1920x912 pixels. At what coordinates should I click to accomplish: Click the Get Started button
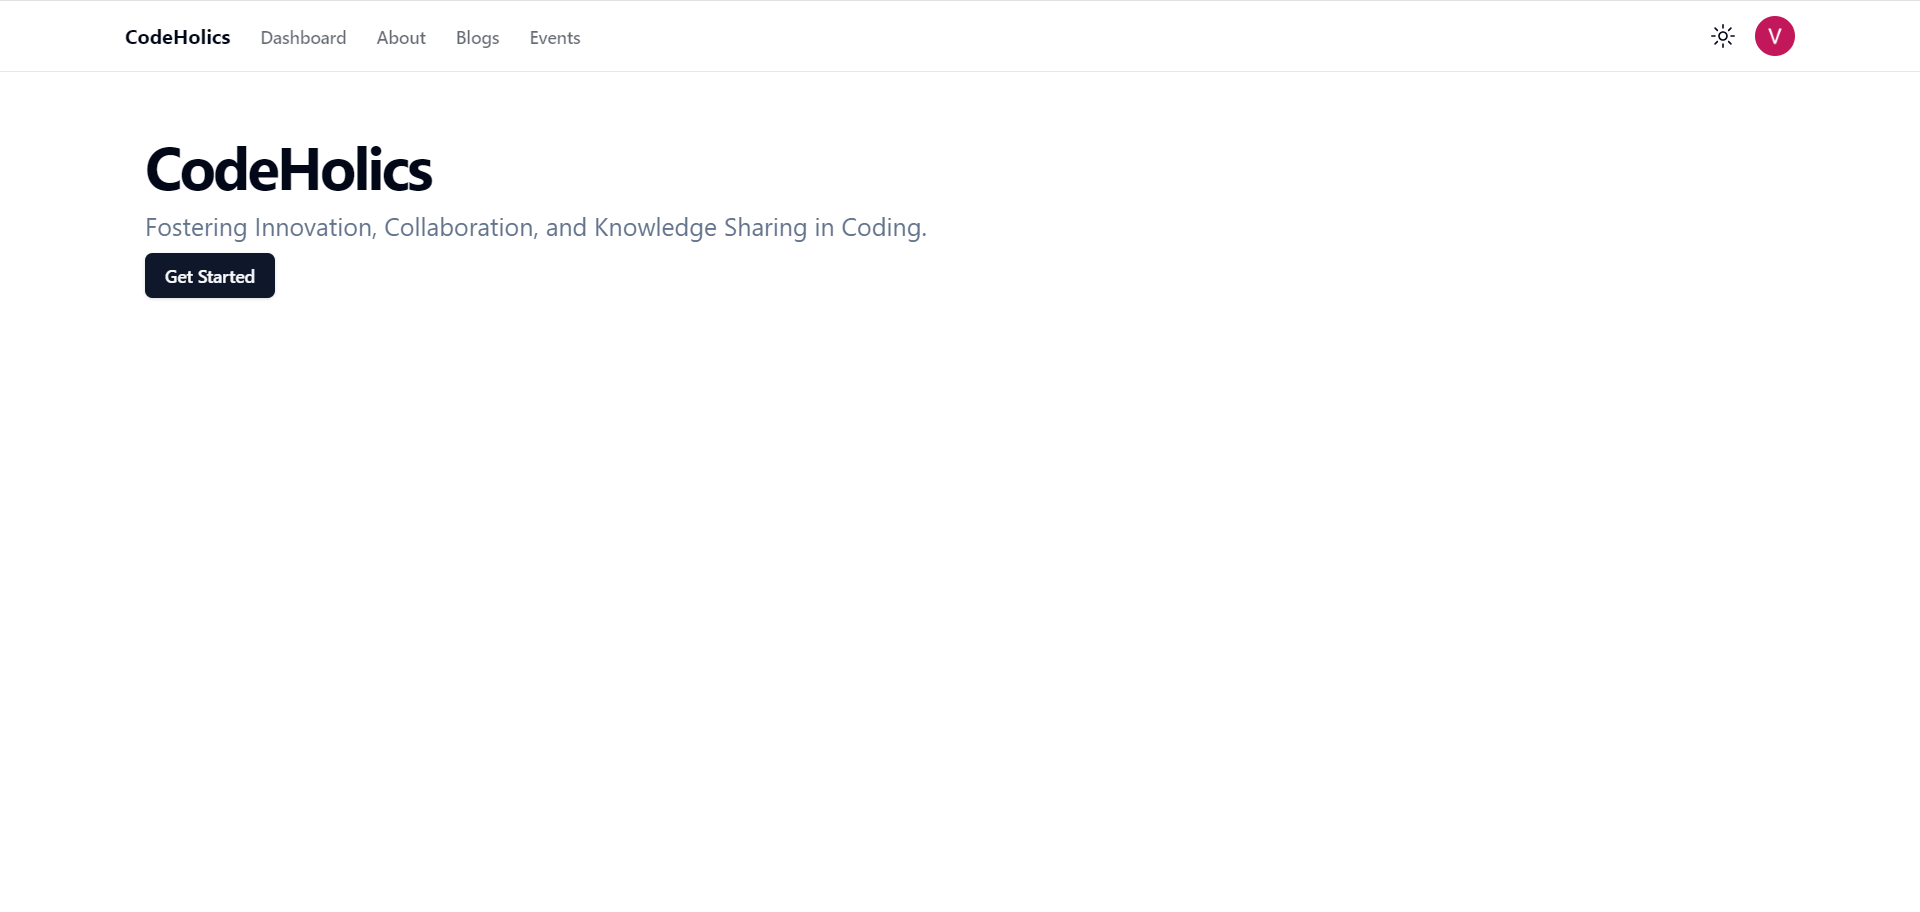pyautogui.click(x=210, y=276)
